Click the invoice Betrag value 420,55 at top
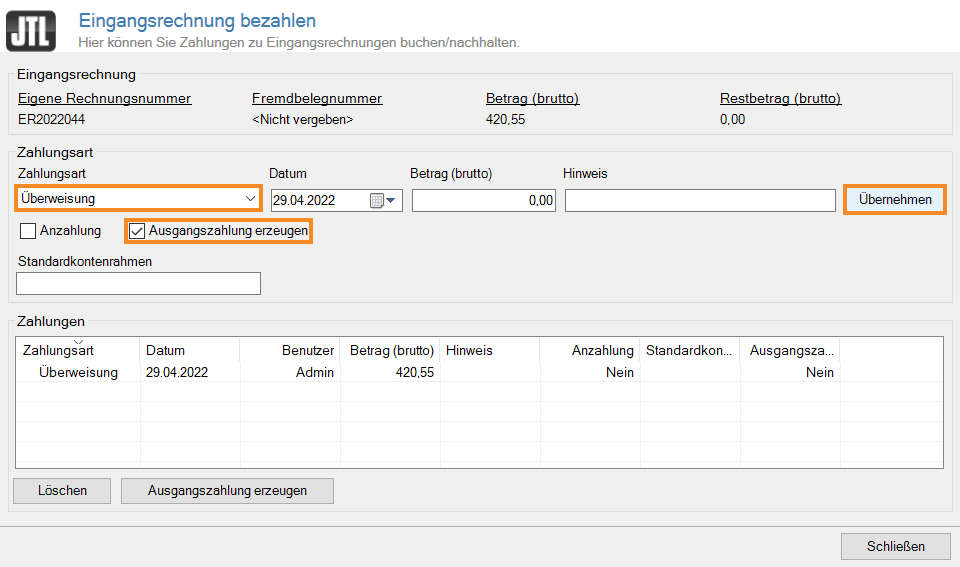This screenshot has height=567, width=960. click(x=505, y=119)
